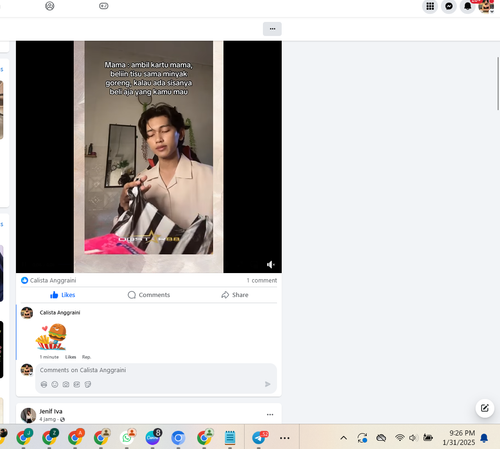The height and width of the screenshot is (449, 500).
Task: Open the blue Chromium icon in the taskbar
Action: [178, 438]
